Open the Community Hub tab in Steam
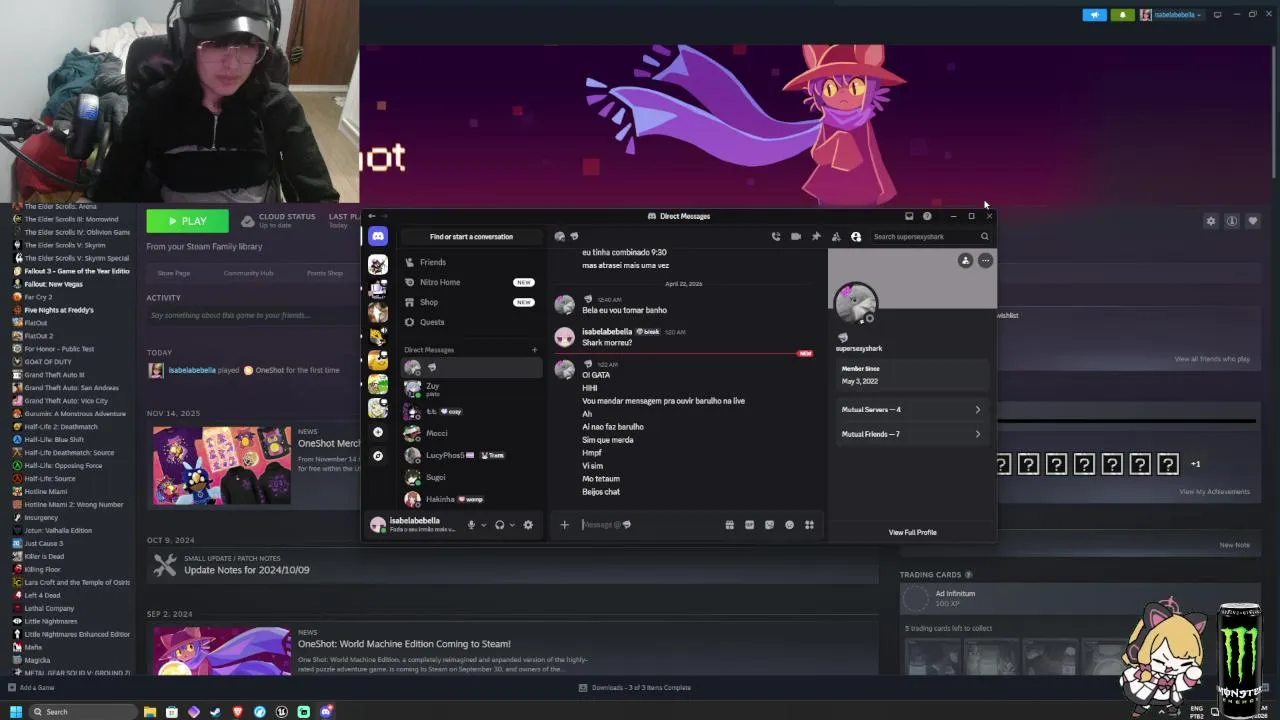1280x720 pixels. [248, 273]
